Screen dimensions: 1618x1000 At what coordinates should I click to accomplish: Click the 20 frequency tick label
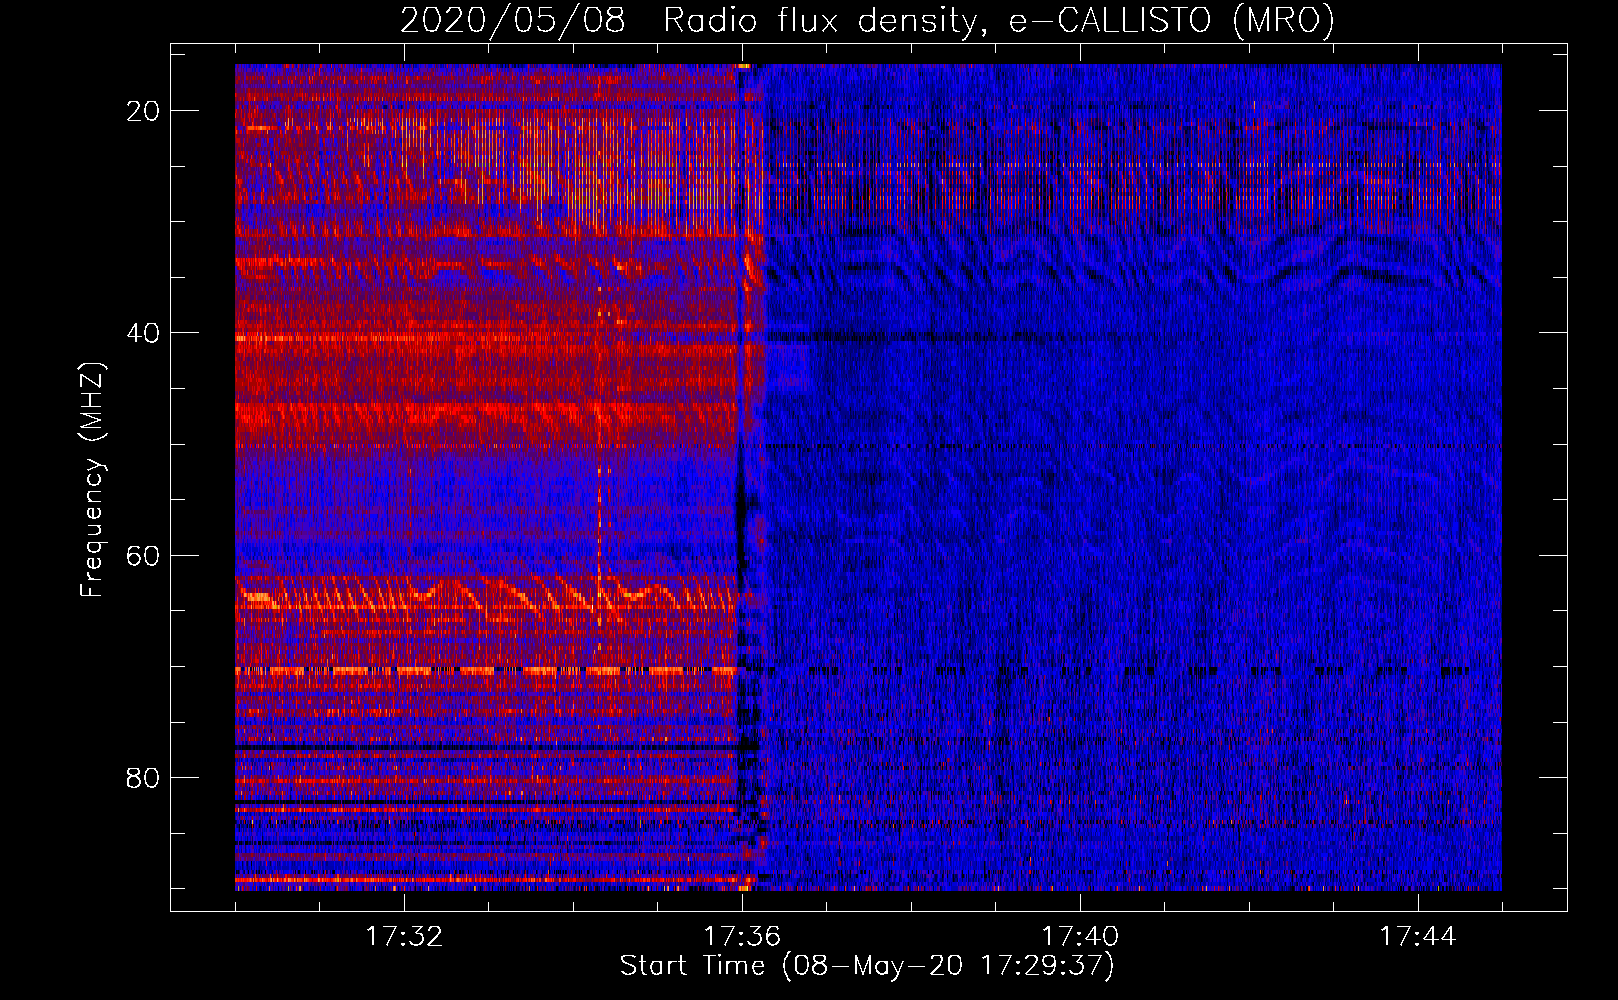tap(143, 111)
